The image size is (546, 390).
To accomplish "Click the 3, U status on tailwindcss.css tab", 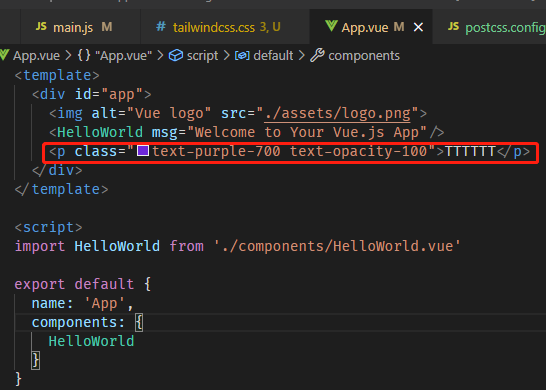I will pos(270,27).
